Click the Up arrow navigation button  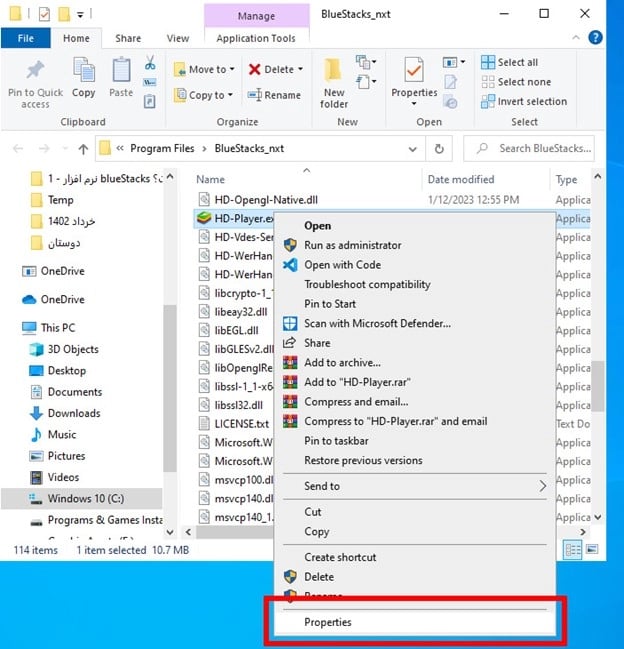[83, 149]
